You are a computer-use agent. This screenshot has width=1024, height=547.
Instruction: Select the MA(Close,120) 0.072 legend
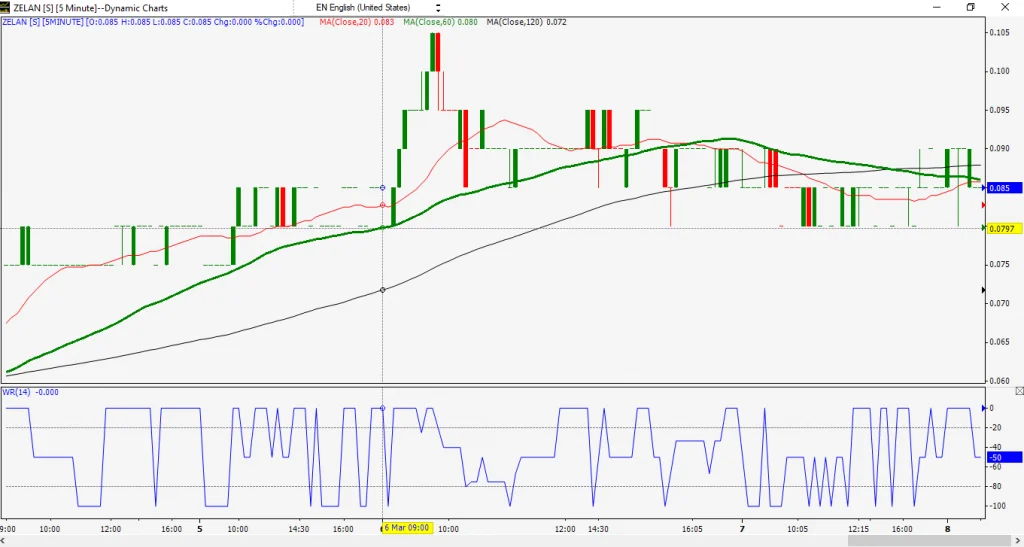[x=526, y=22]
